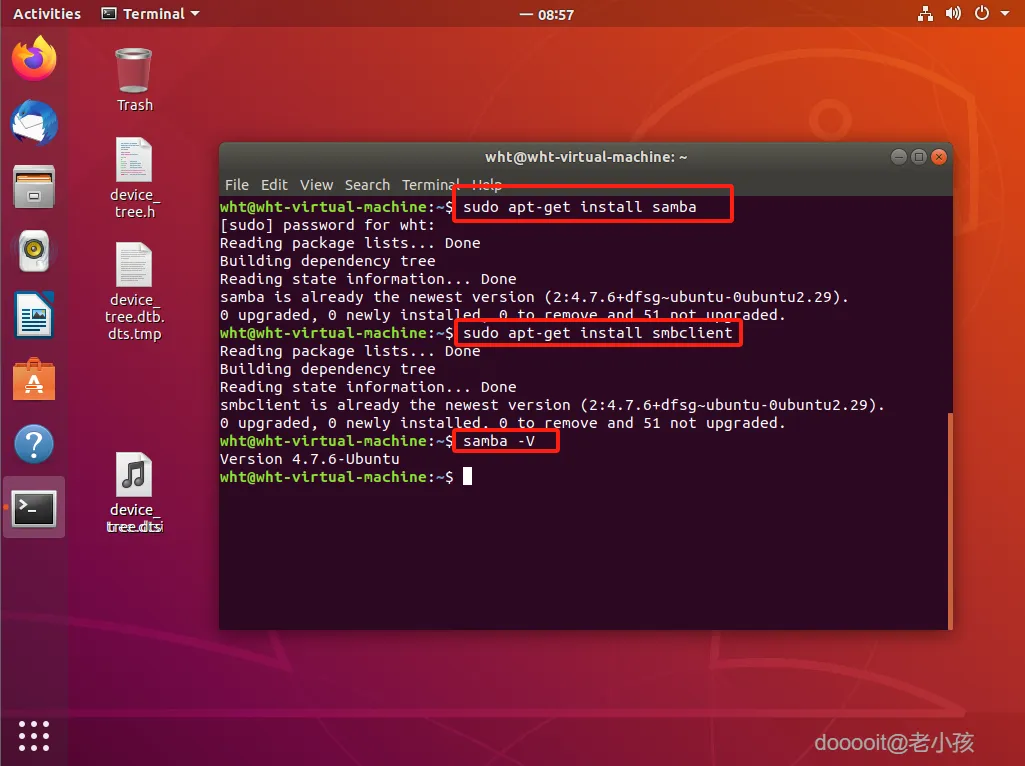Select device_tree.dtsi music-note file icon

tap(134, 493)
